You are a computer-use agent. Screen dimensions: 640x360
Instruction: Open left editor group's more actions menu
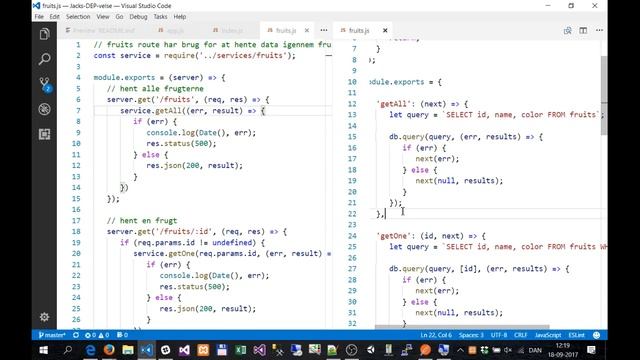coord(324,30)
